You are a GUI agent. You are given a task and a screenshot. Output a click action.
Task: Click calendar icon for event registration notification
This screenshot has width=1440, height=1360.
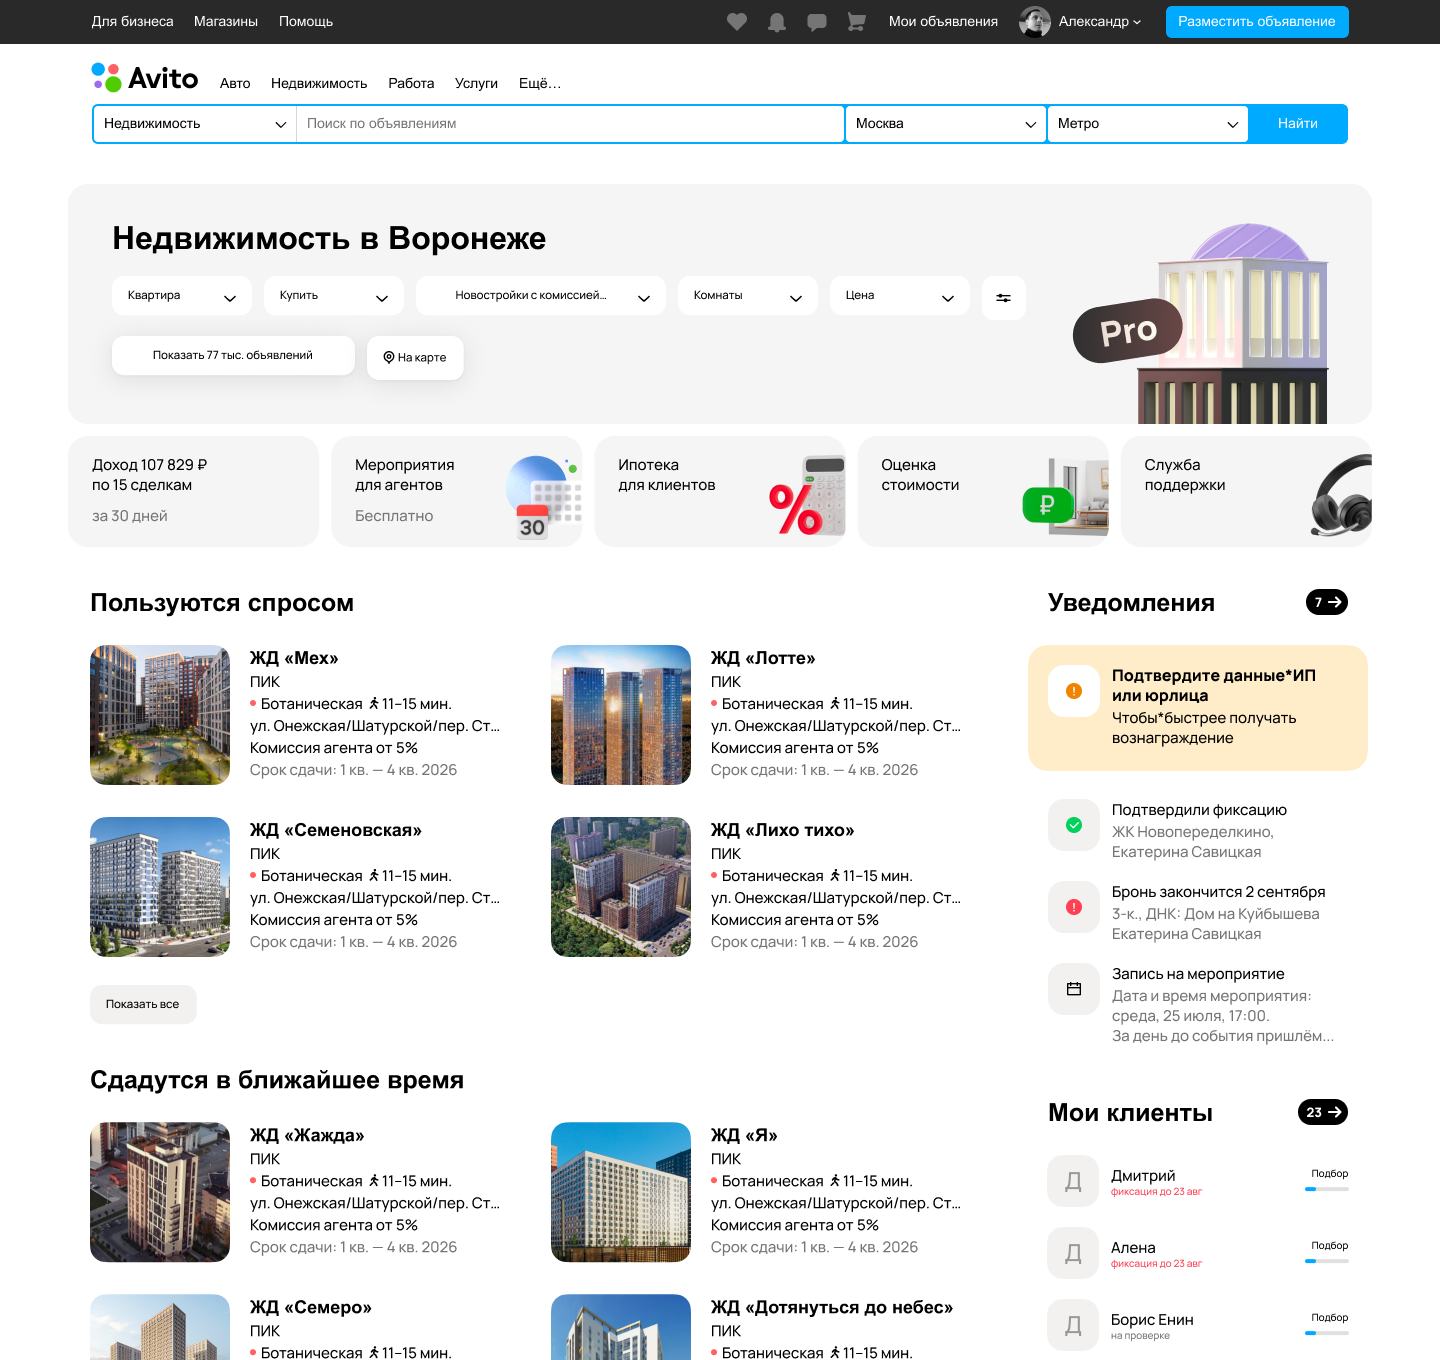point(1074,989)
